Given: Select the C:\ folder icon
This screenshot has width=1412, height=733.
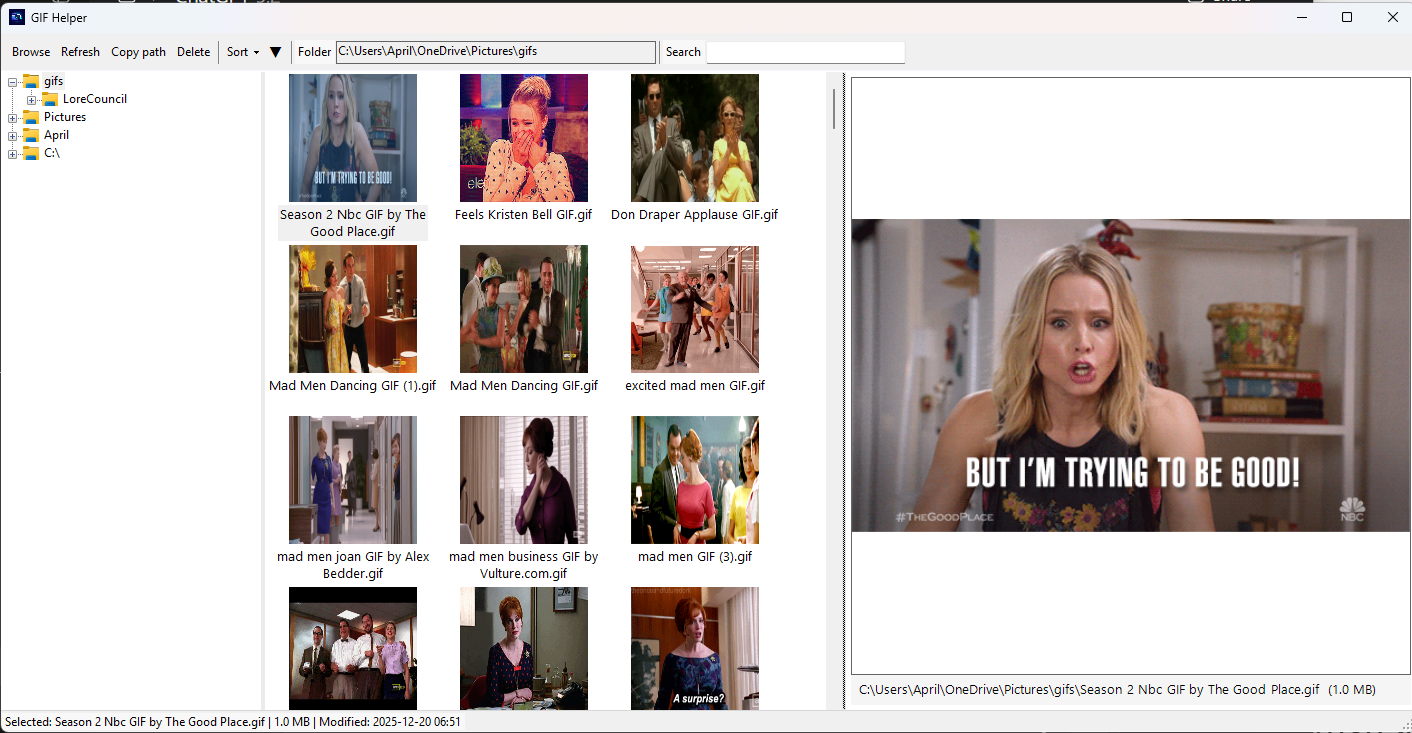Looking at the screenshot, I should pyautogui.click(x=31, y=153).
